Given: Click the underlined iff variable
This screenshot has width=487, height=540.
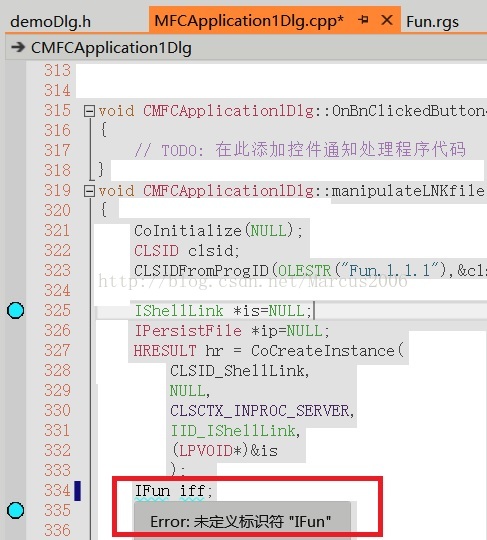Looking at the screenshot, I should [192, 491].
